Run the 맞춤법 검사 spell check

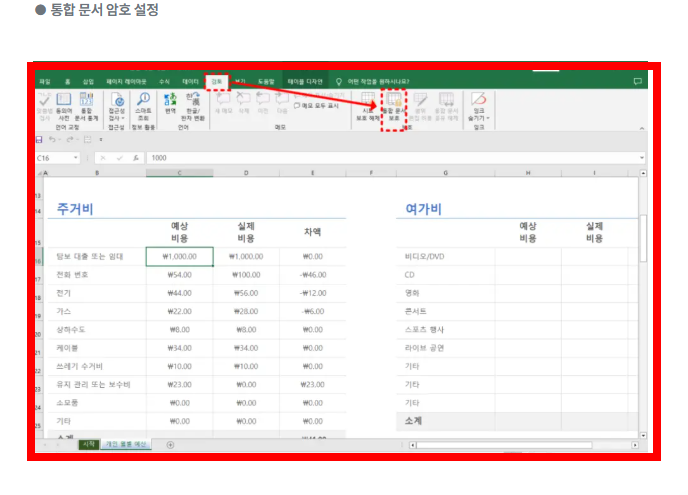[44, 107]
